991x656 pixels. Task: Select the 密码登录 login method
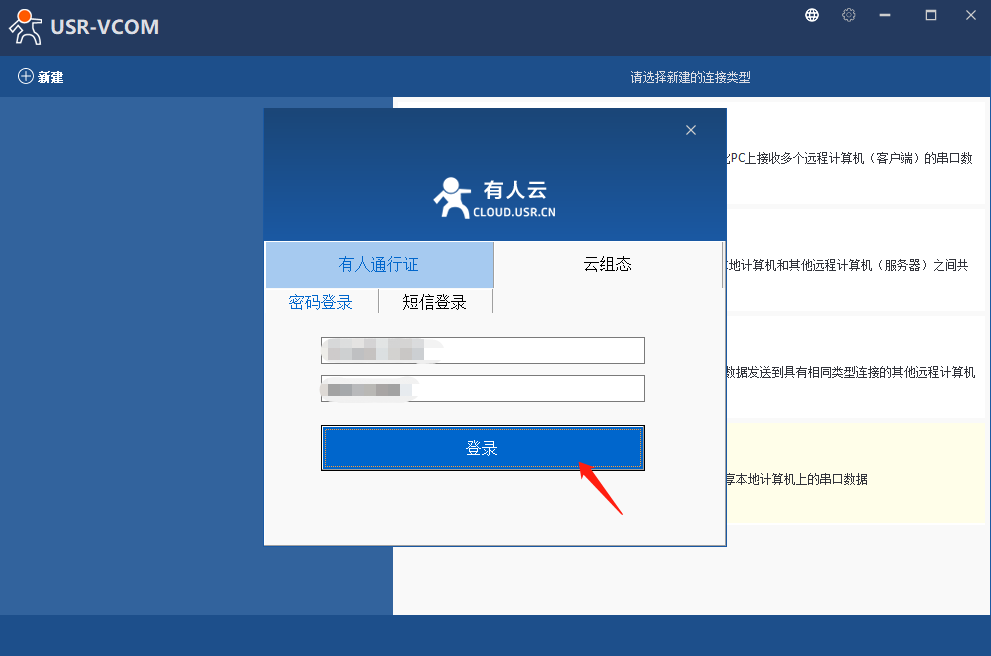[321, 302]
